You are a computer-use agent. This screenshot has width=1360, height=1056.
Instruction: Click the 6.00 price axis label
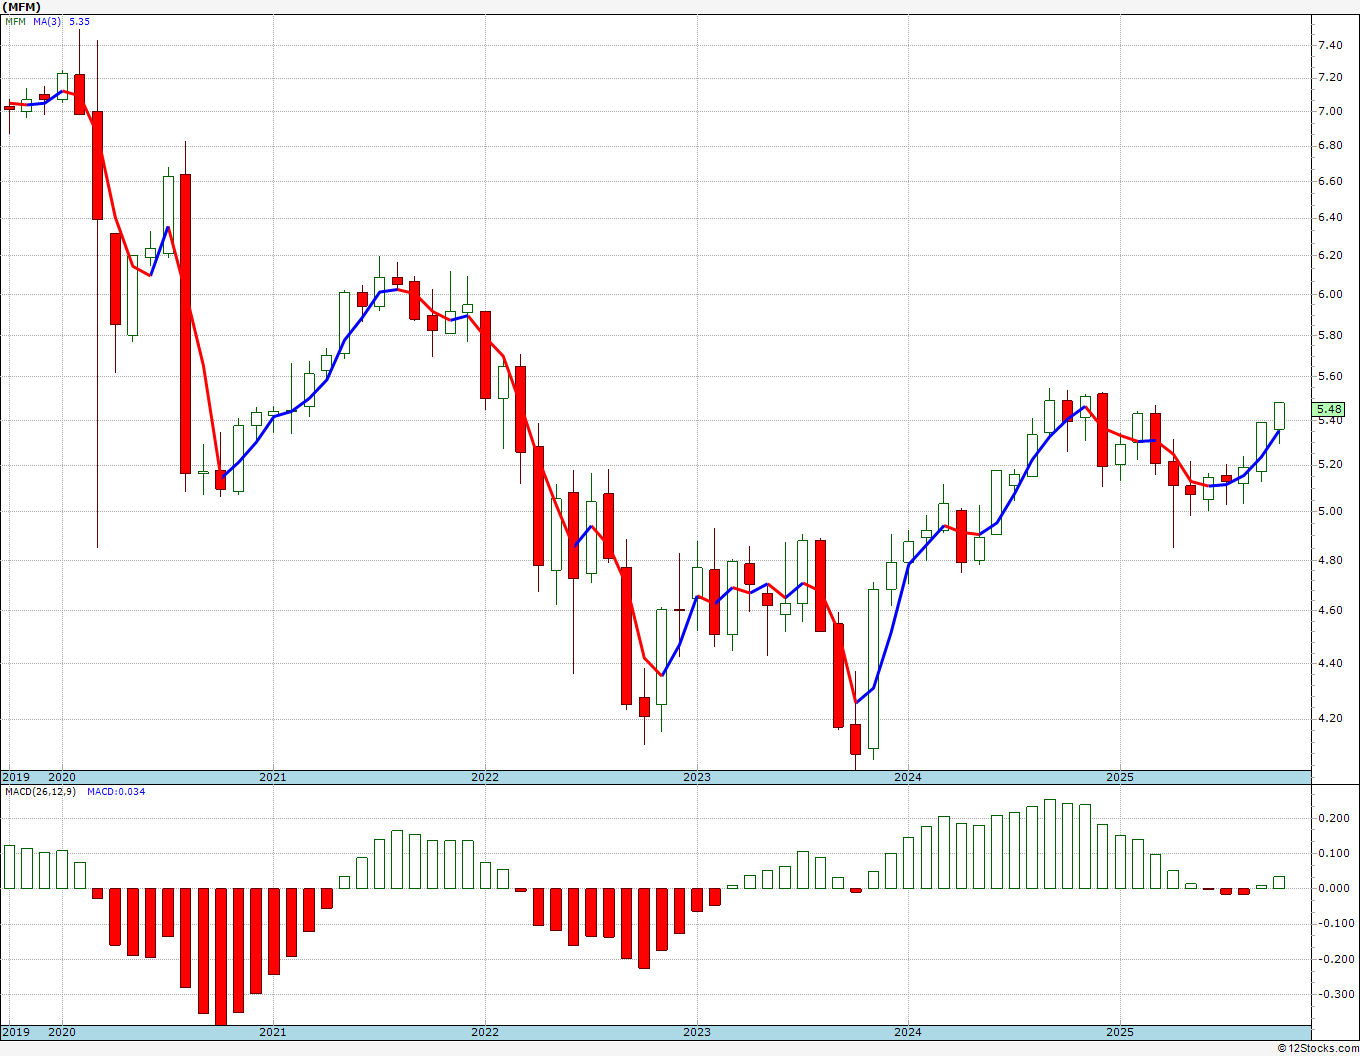(1330, 294)
